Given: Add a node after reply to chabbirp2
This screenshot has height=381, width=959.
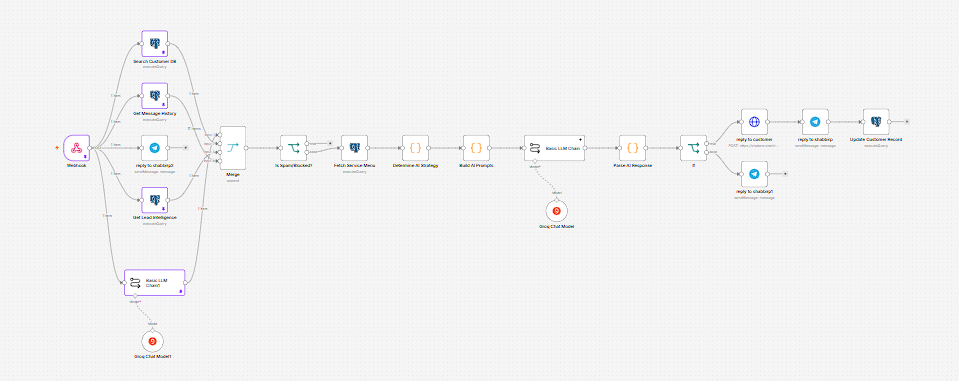Looking at the screenshot, I should [x=185, y=148].
